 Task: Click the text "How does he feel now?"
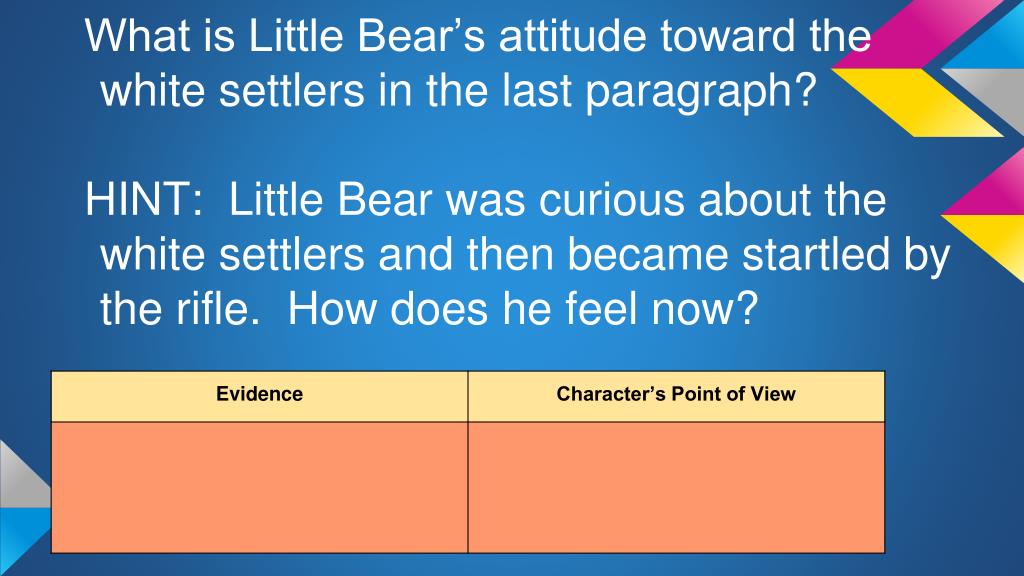pos(522,308)
